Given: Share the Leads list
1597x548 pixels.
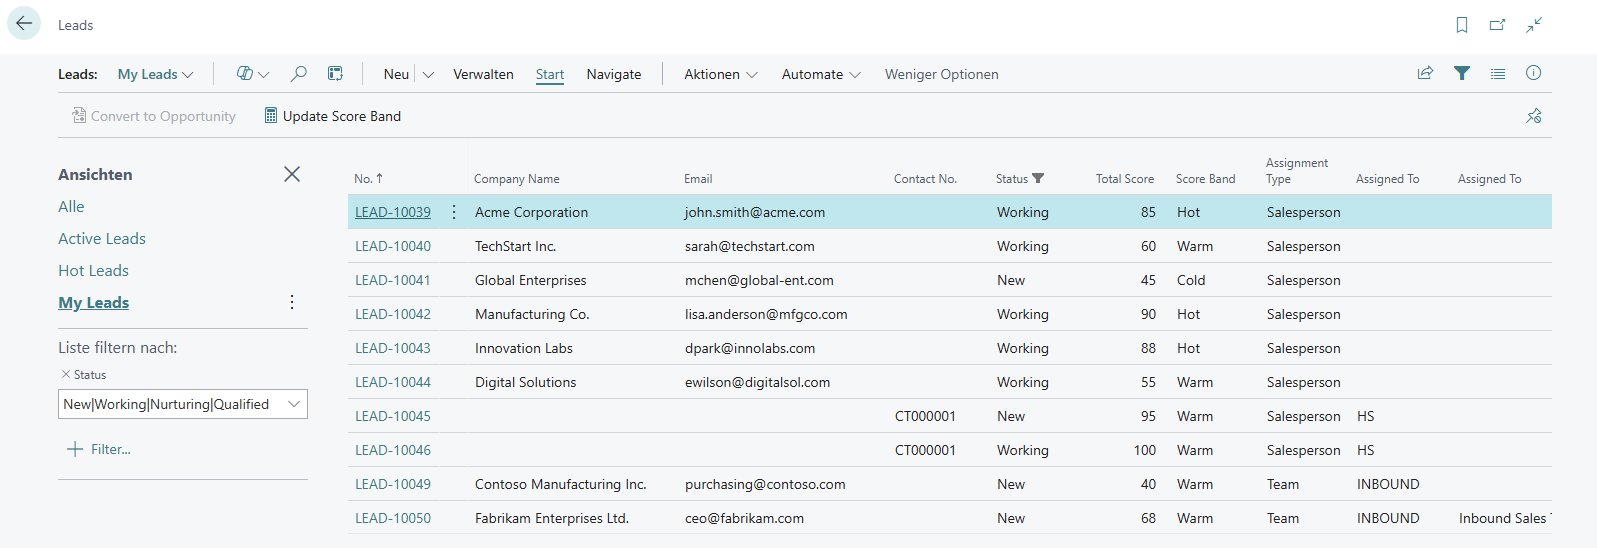Looking at the screenshot, I should [1425, 73].
